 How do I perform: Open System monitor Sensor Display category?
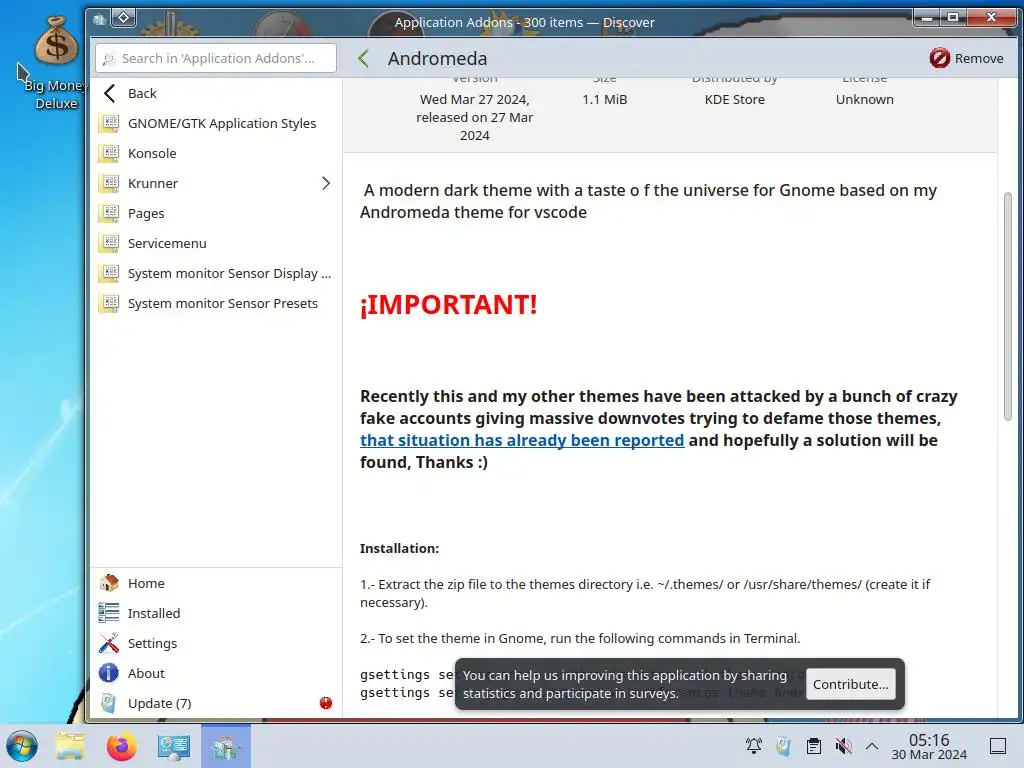coord(216,274)
